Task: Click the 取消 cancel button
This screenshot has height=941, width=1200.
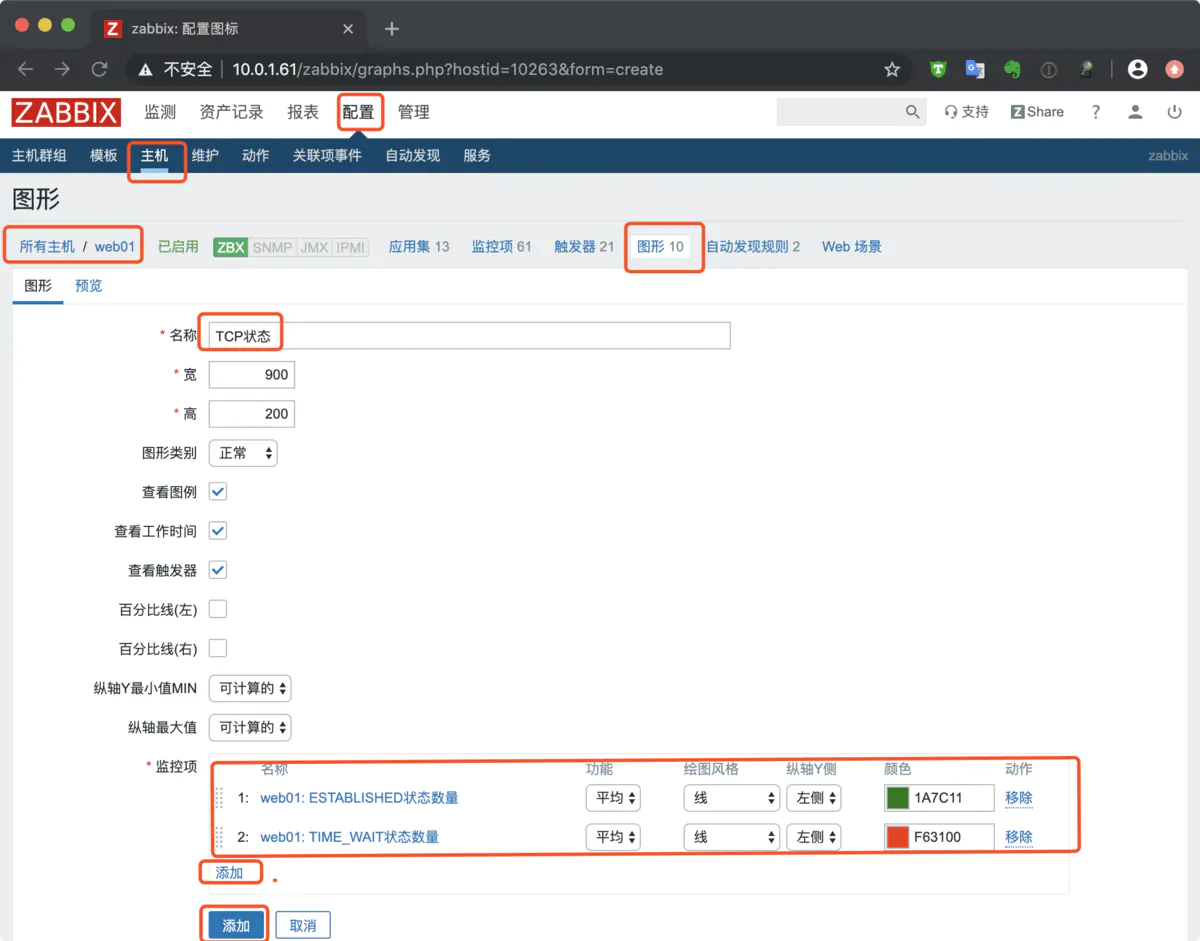Action: pyautogui.click(x=302, y=924)
